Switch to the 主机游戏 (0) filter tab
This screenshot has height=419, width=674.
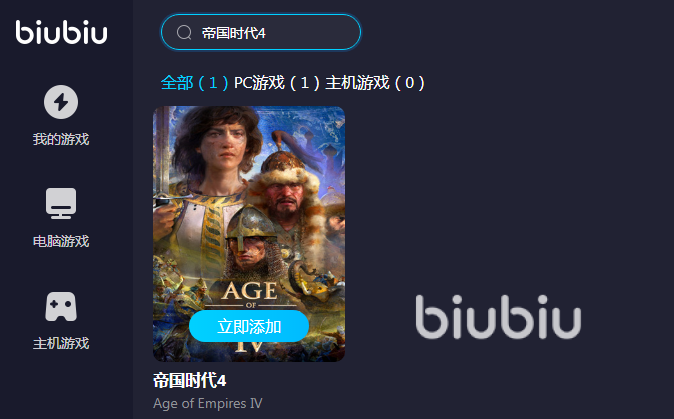(375, 83)
